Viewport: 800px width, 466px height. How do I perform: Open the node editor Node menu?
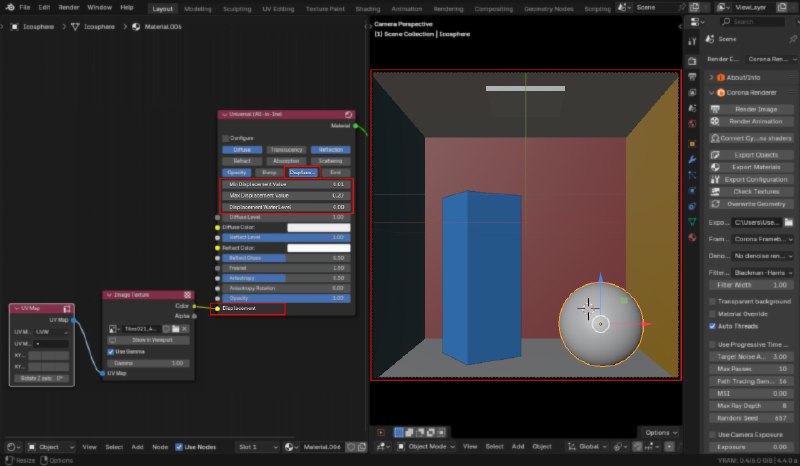(x=160, y=447)
